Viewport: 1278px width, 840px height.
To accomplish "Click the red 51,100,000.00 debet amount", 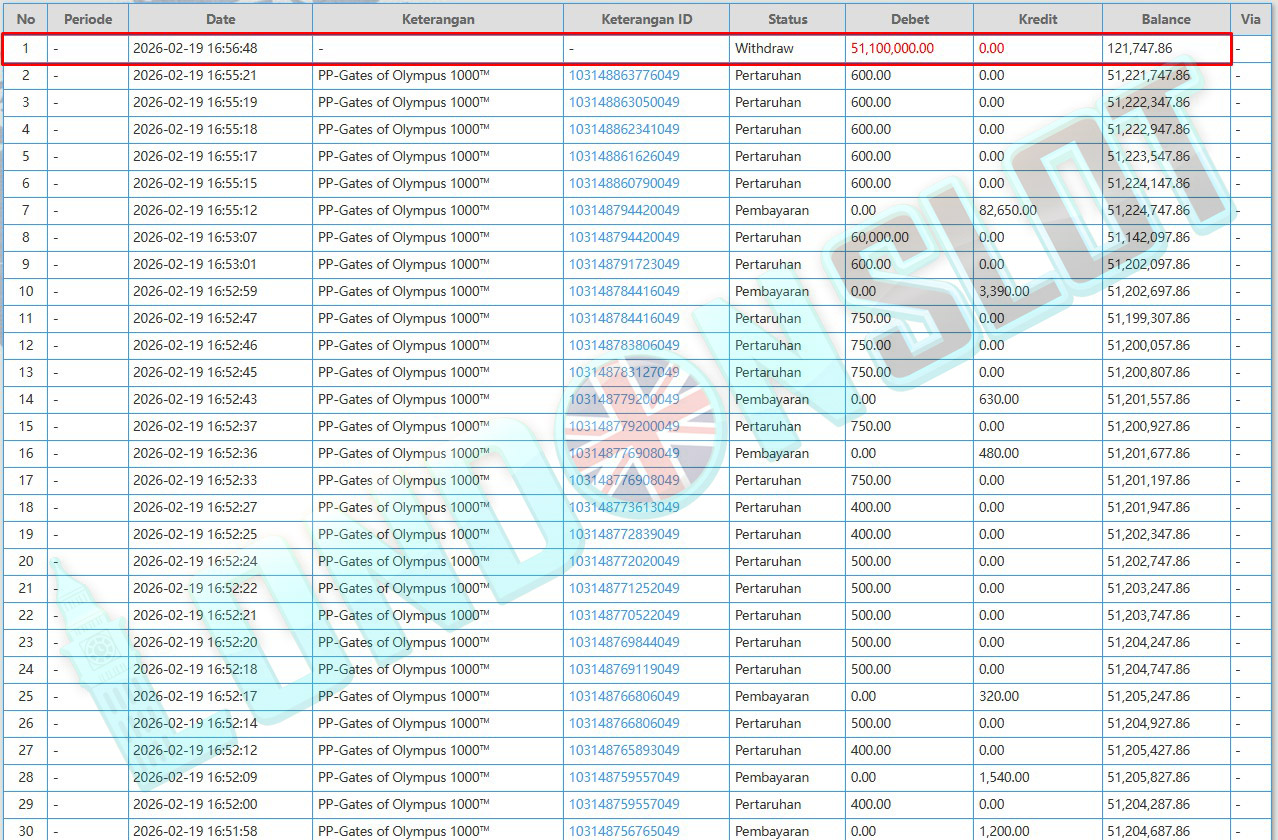I will click(x=892, y=48).
